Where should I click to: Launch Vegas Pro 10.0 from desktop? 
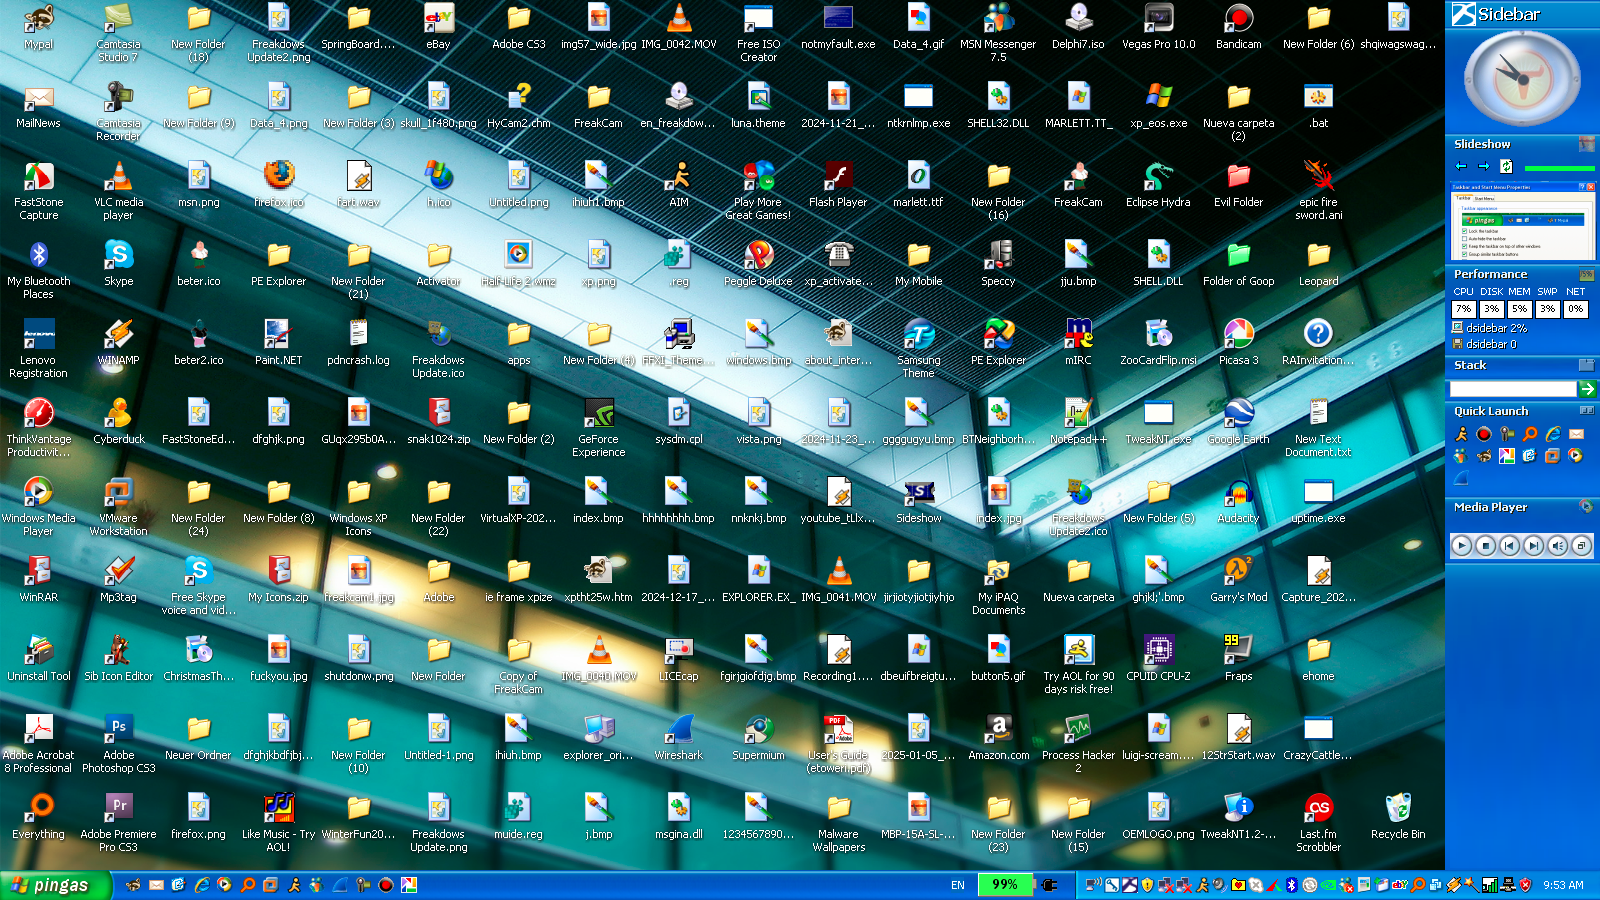coord(1158,27)
